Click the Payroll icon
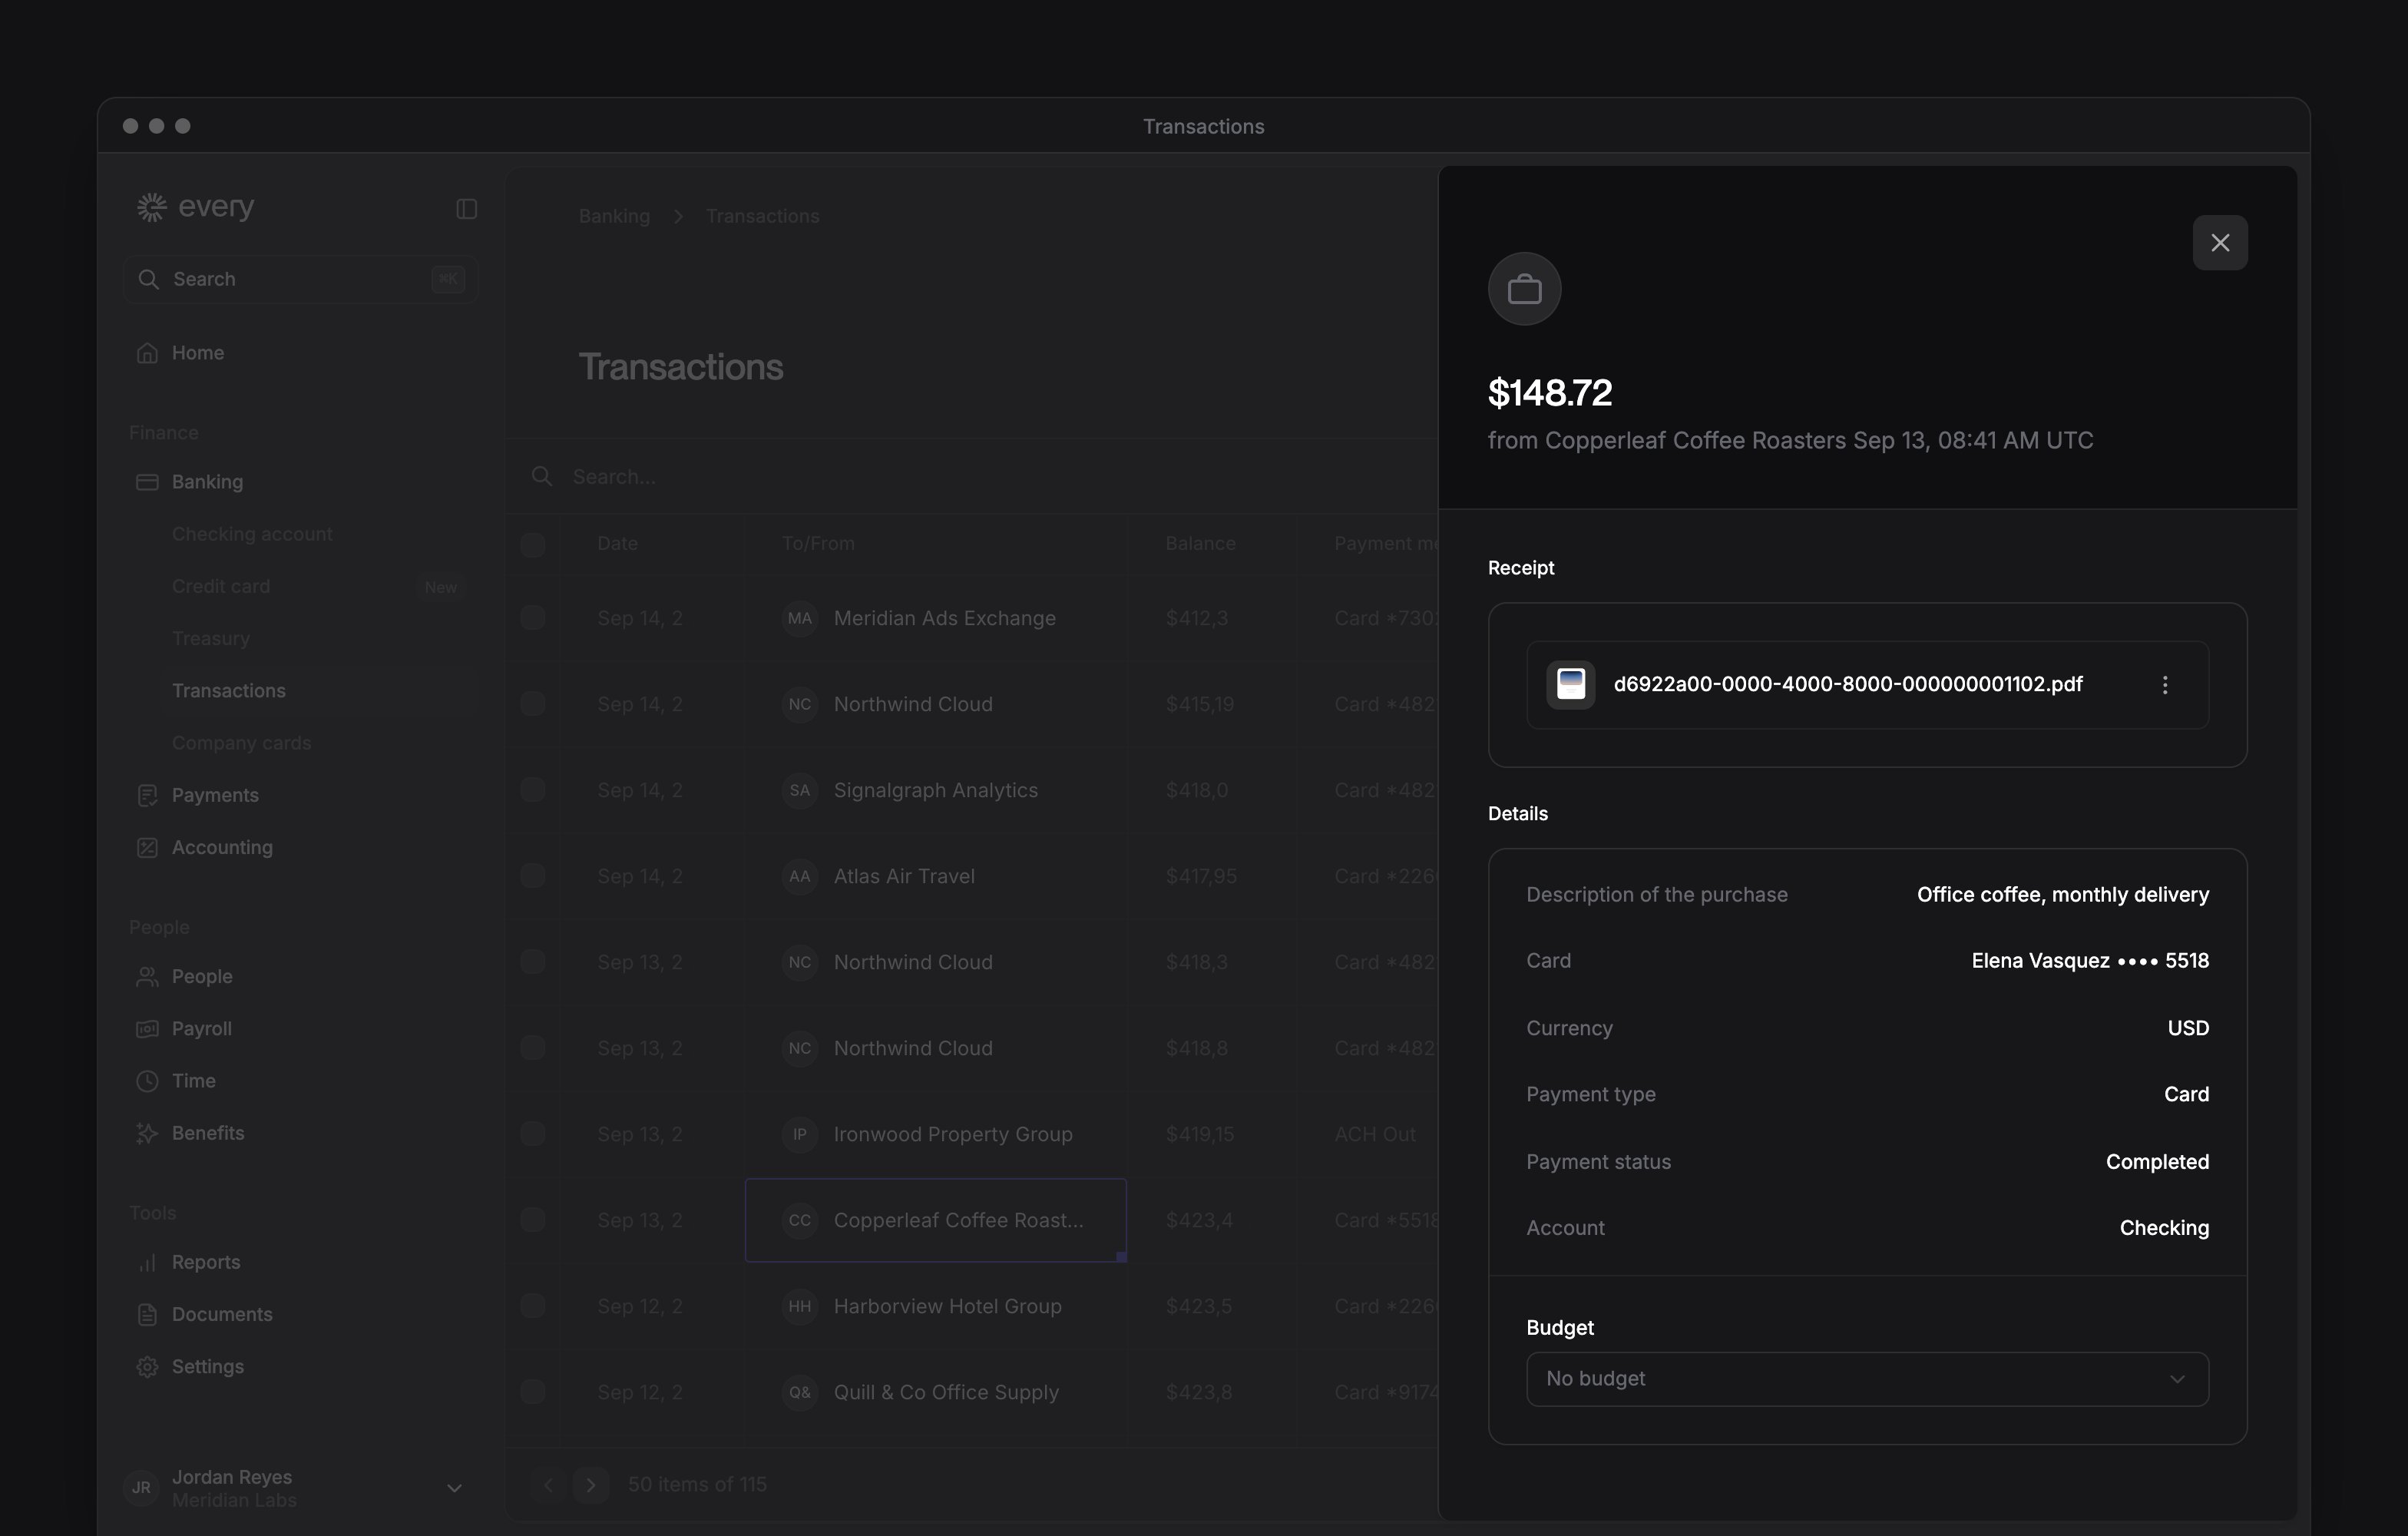 click(x=147, y=1028)
